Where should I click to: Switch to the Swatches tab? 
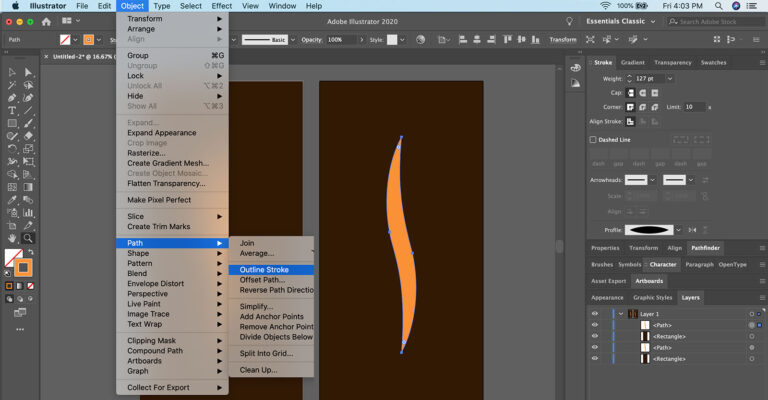click(713, 63)
